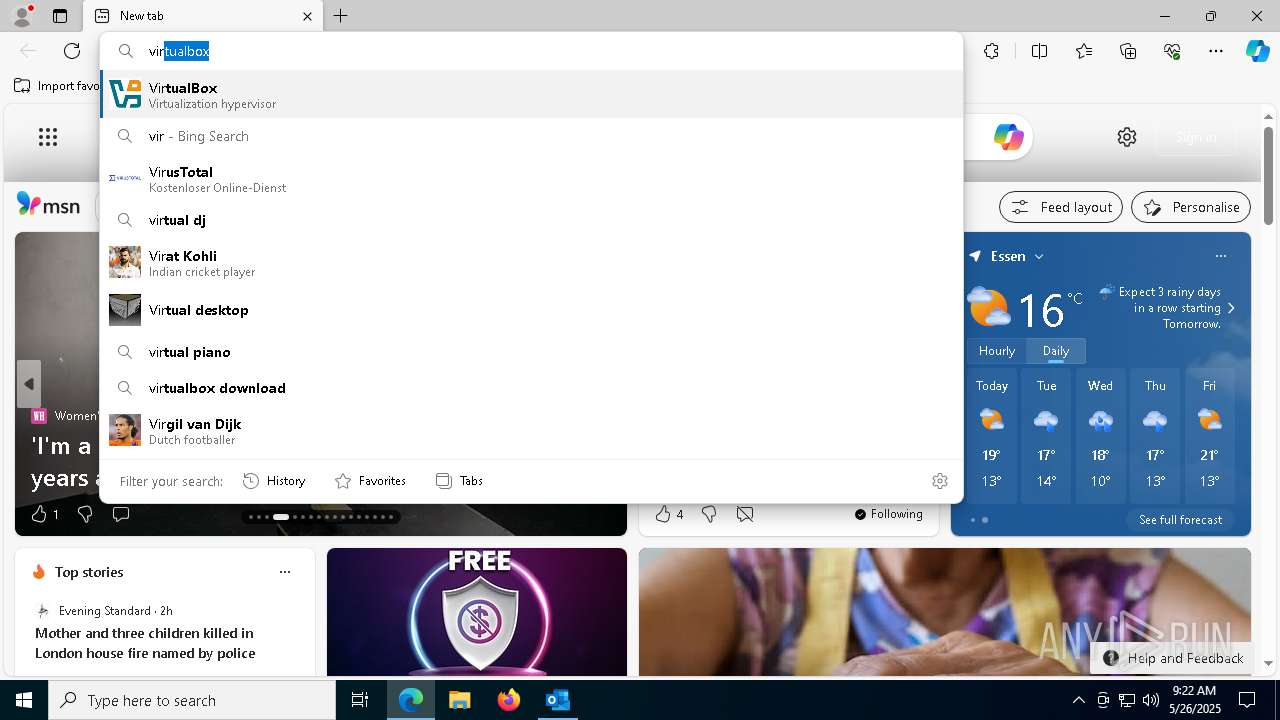Choose 'vir - Bing Search' suggestion
Viewport: 1280px width, 720px height.
coord(531,136)
